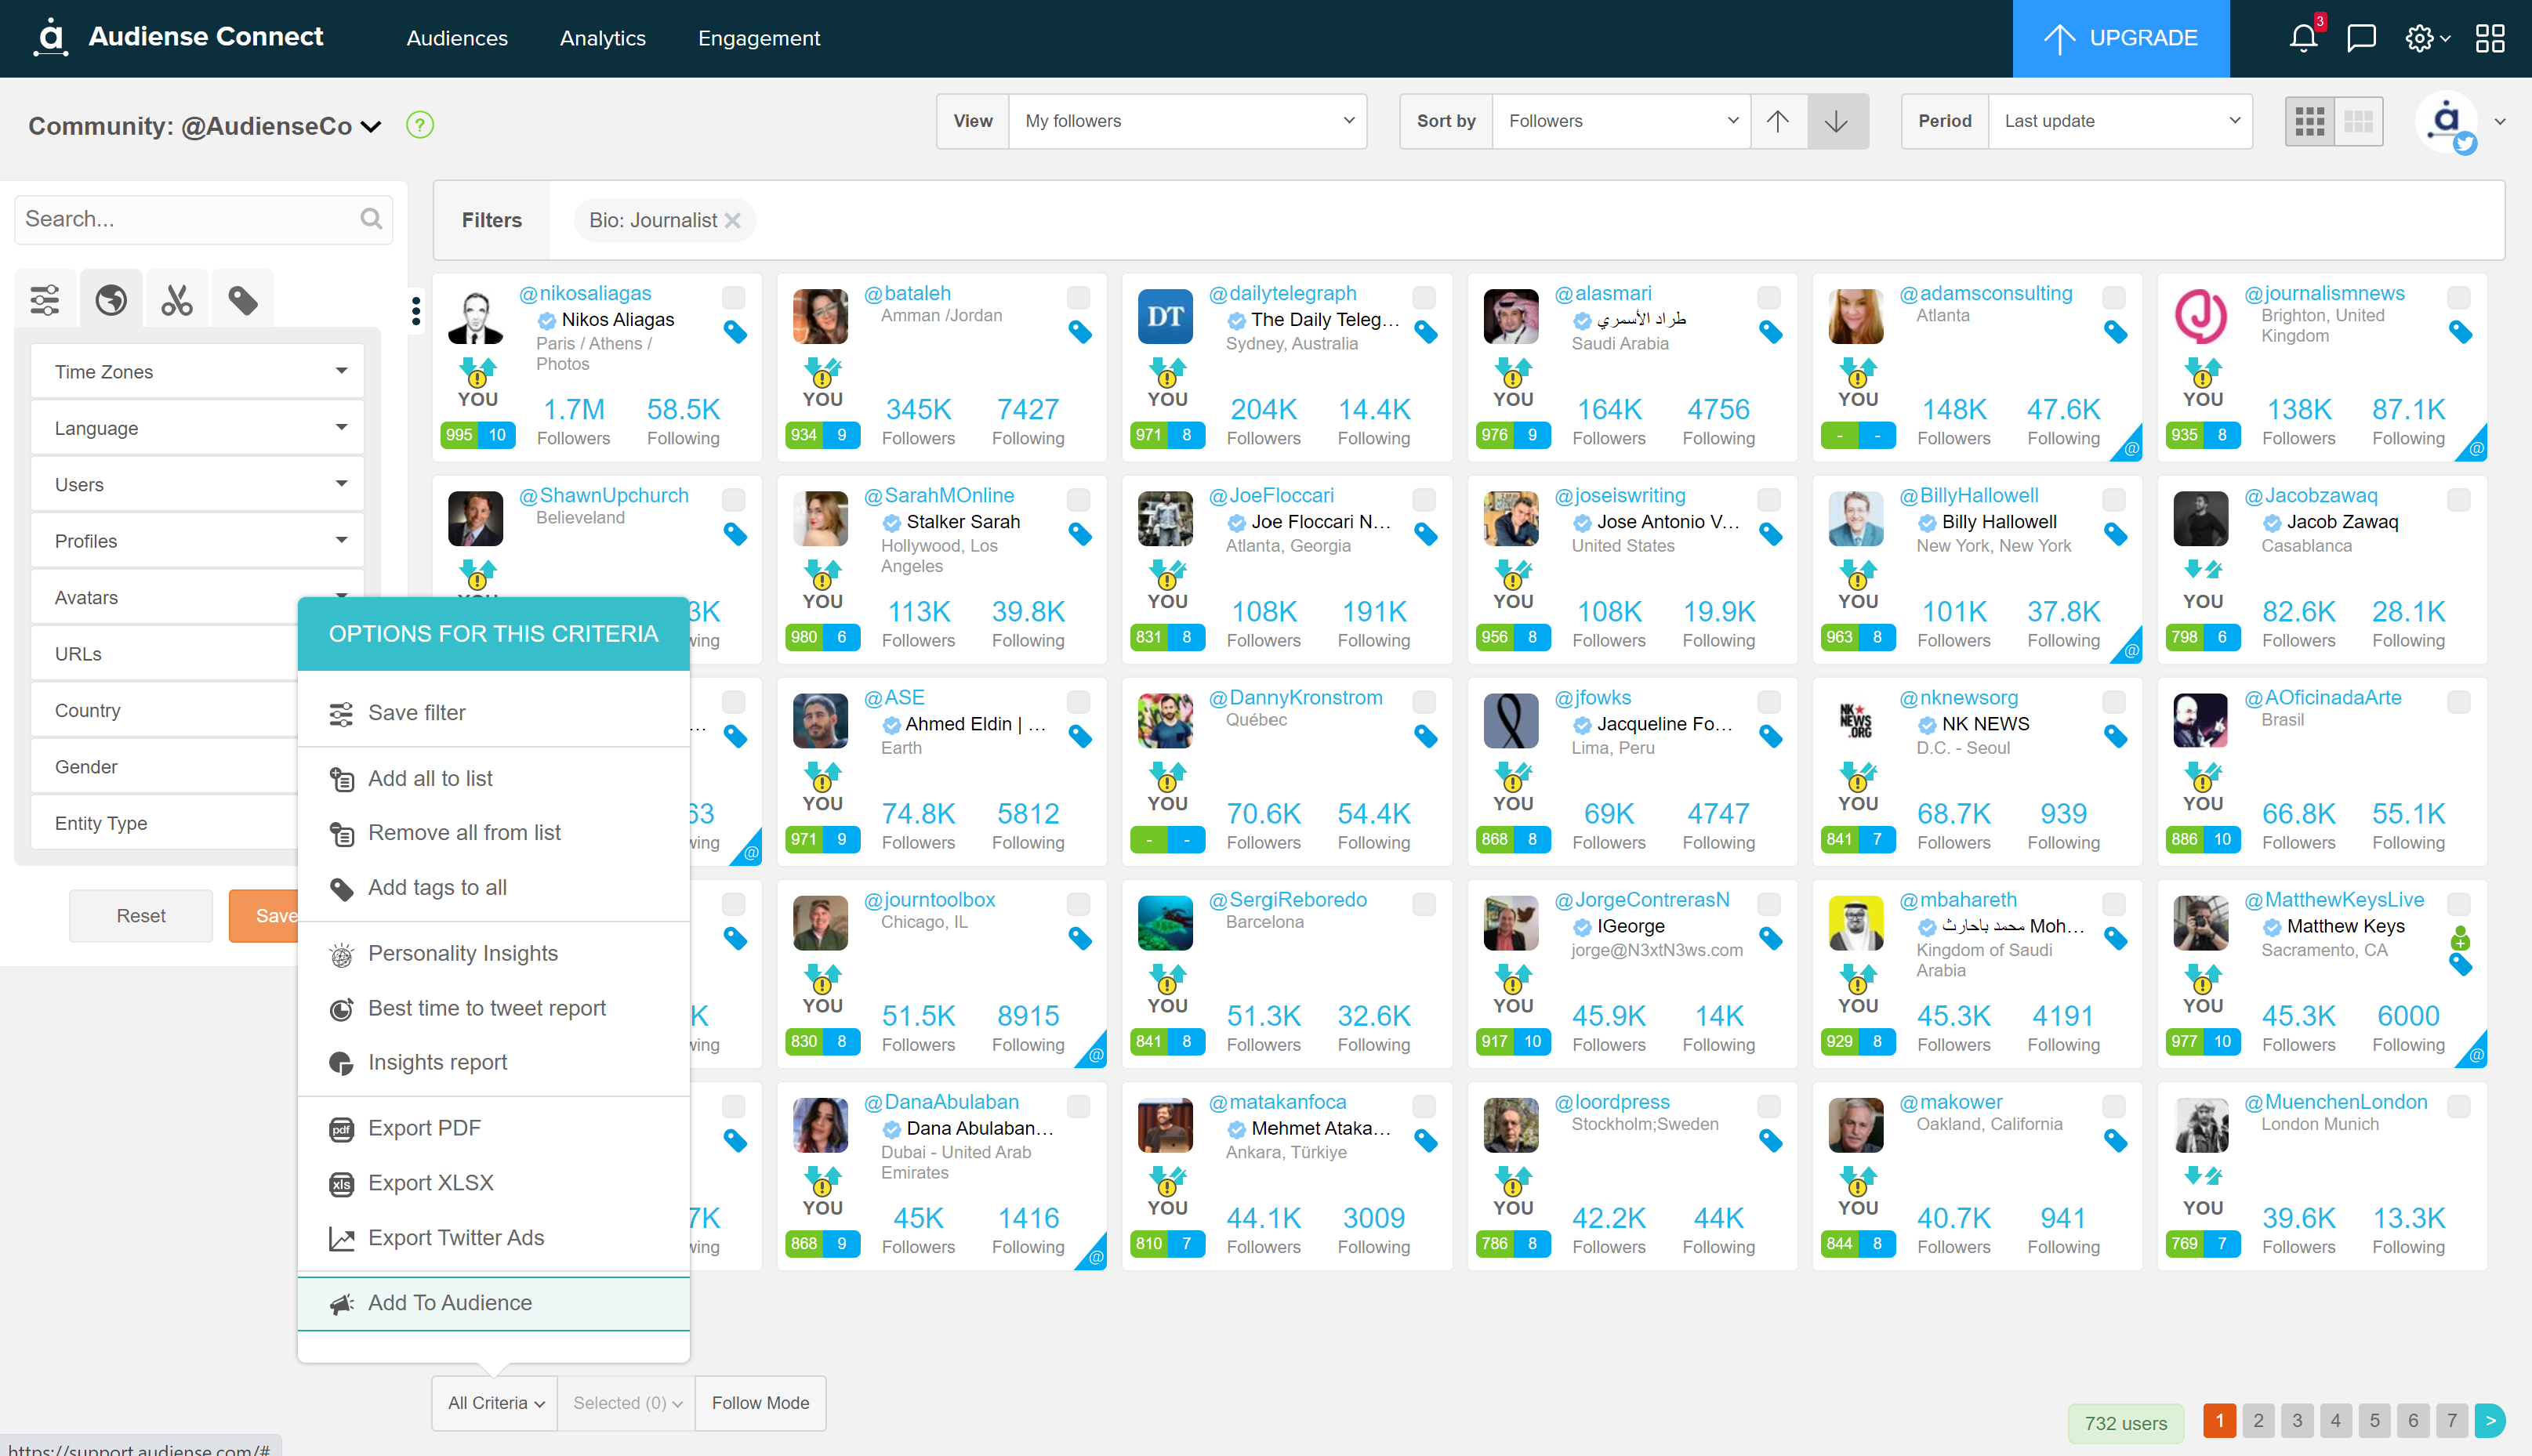Select the @bataleh card checkbox
The height and width of the screenshot is (1456, 2532).
pos(1078,297)
